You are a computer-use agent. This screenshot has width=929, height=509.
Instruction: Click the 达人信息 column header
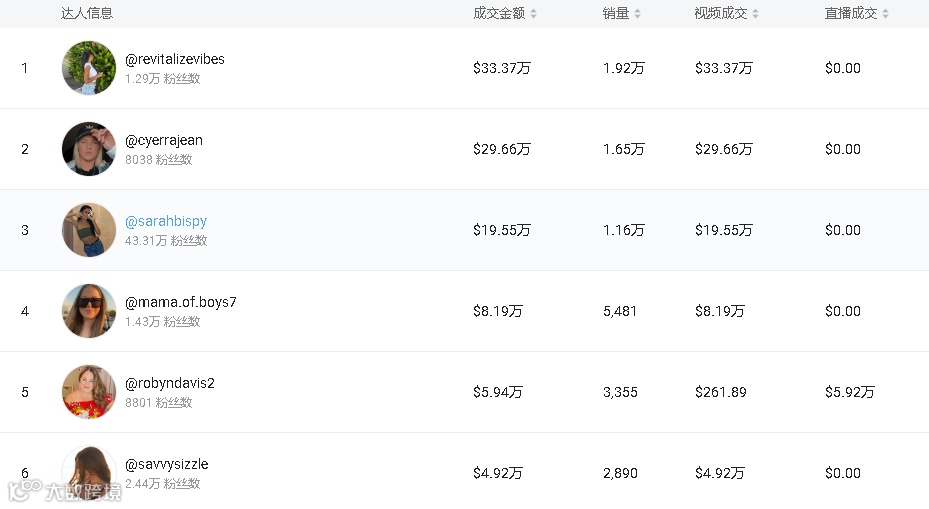(x=87, y=14)
